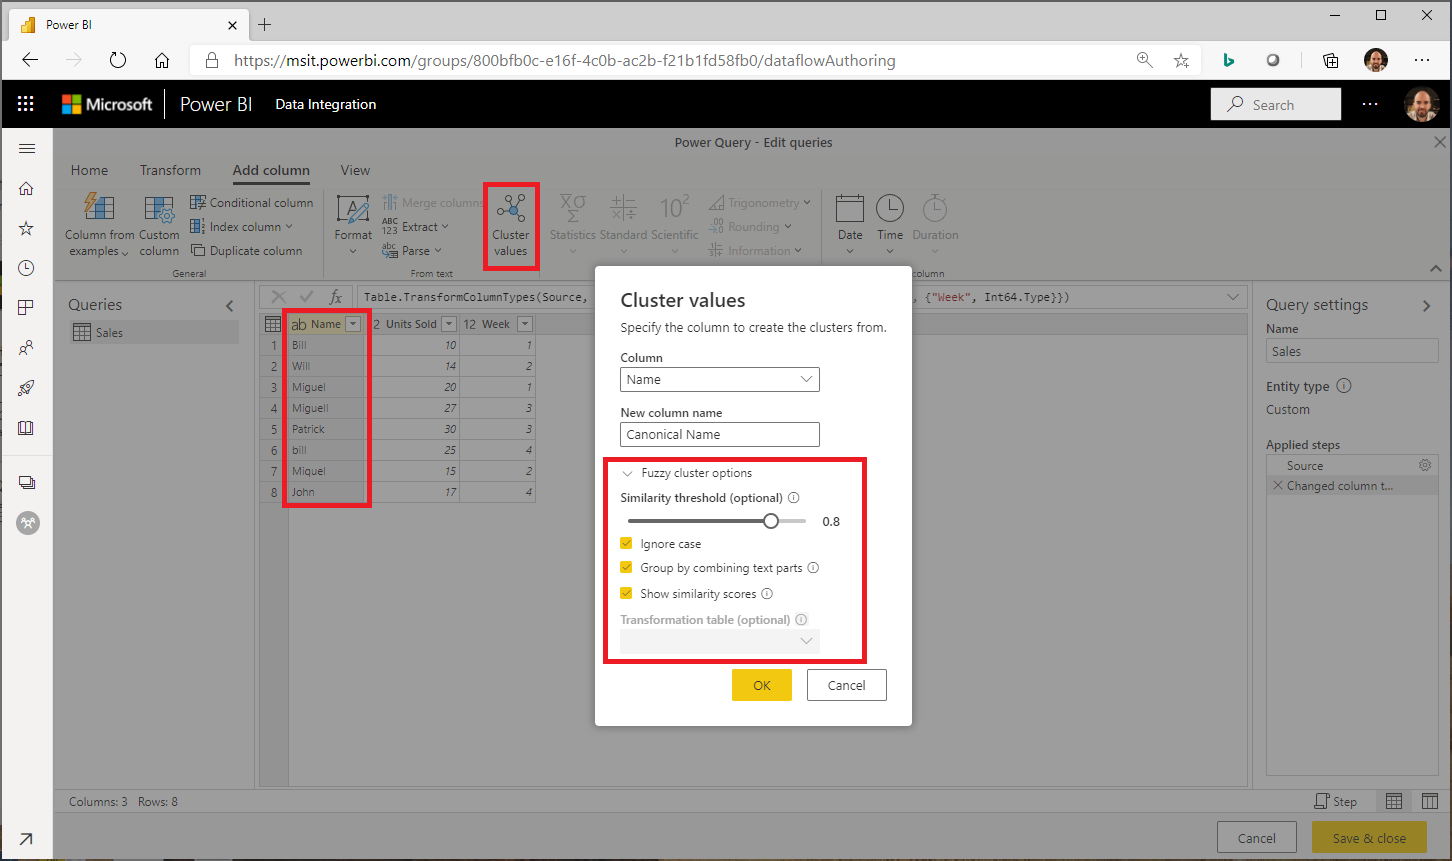Viewport: 1452px width, 861px height.
Task: Collapse Fuzzy cluster options section
Action: (628, 473)
